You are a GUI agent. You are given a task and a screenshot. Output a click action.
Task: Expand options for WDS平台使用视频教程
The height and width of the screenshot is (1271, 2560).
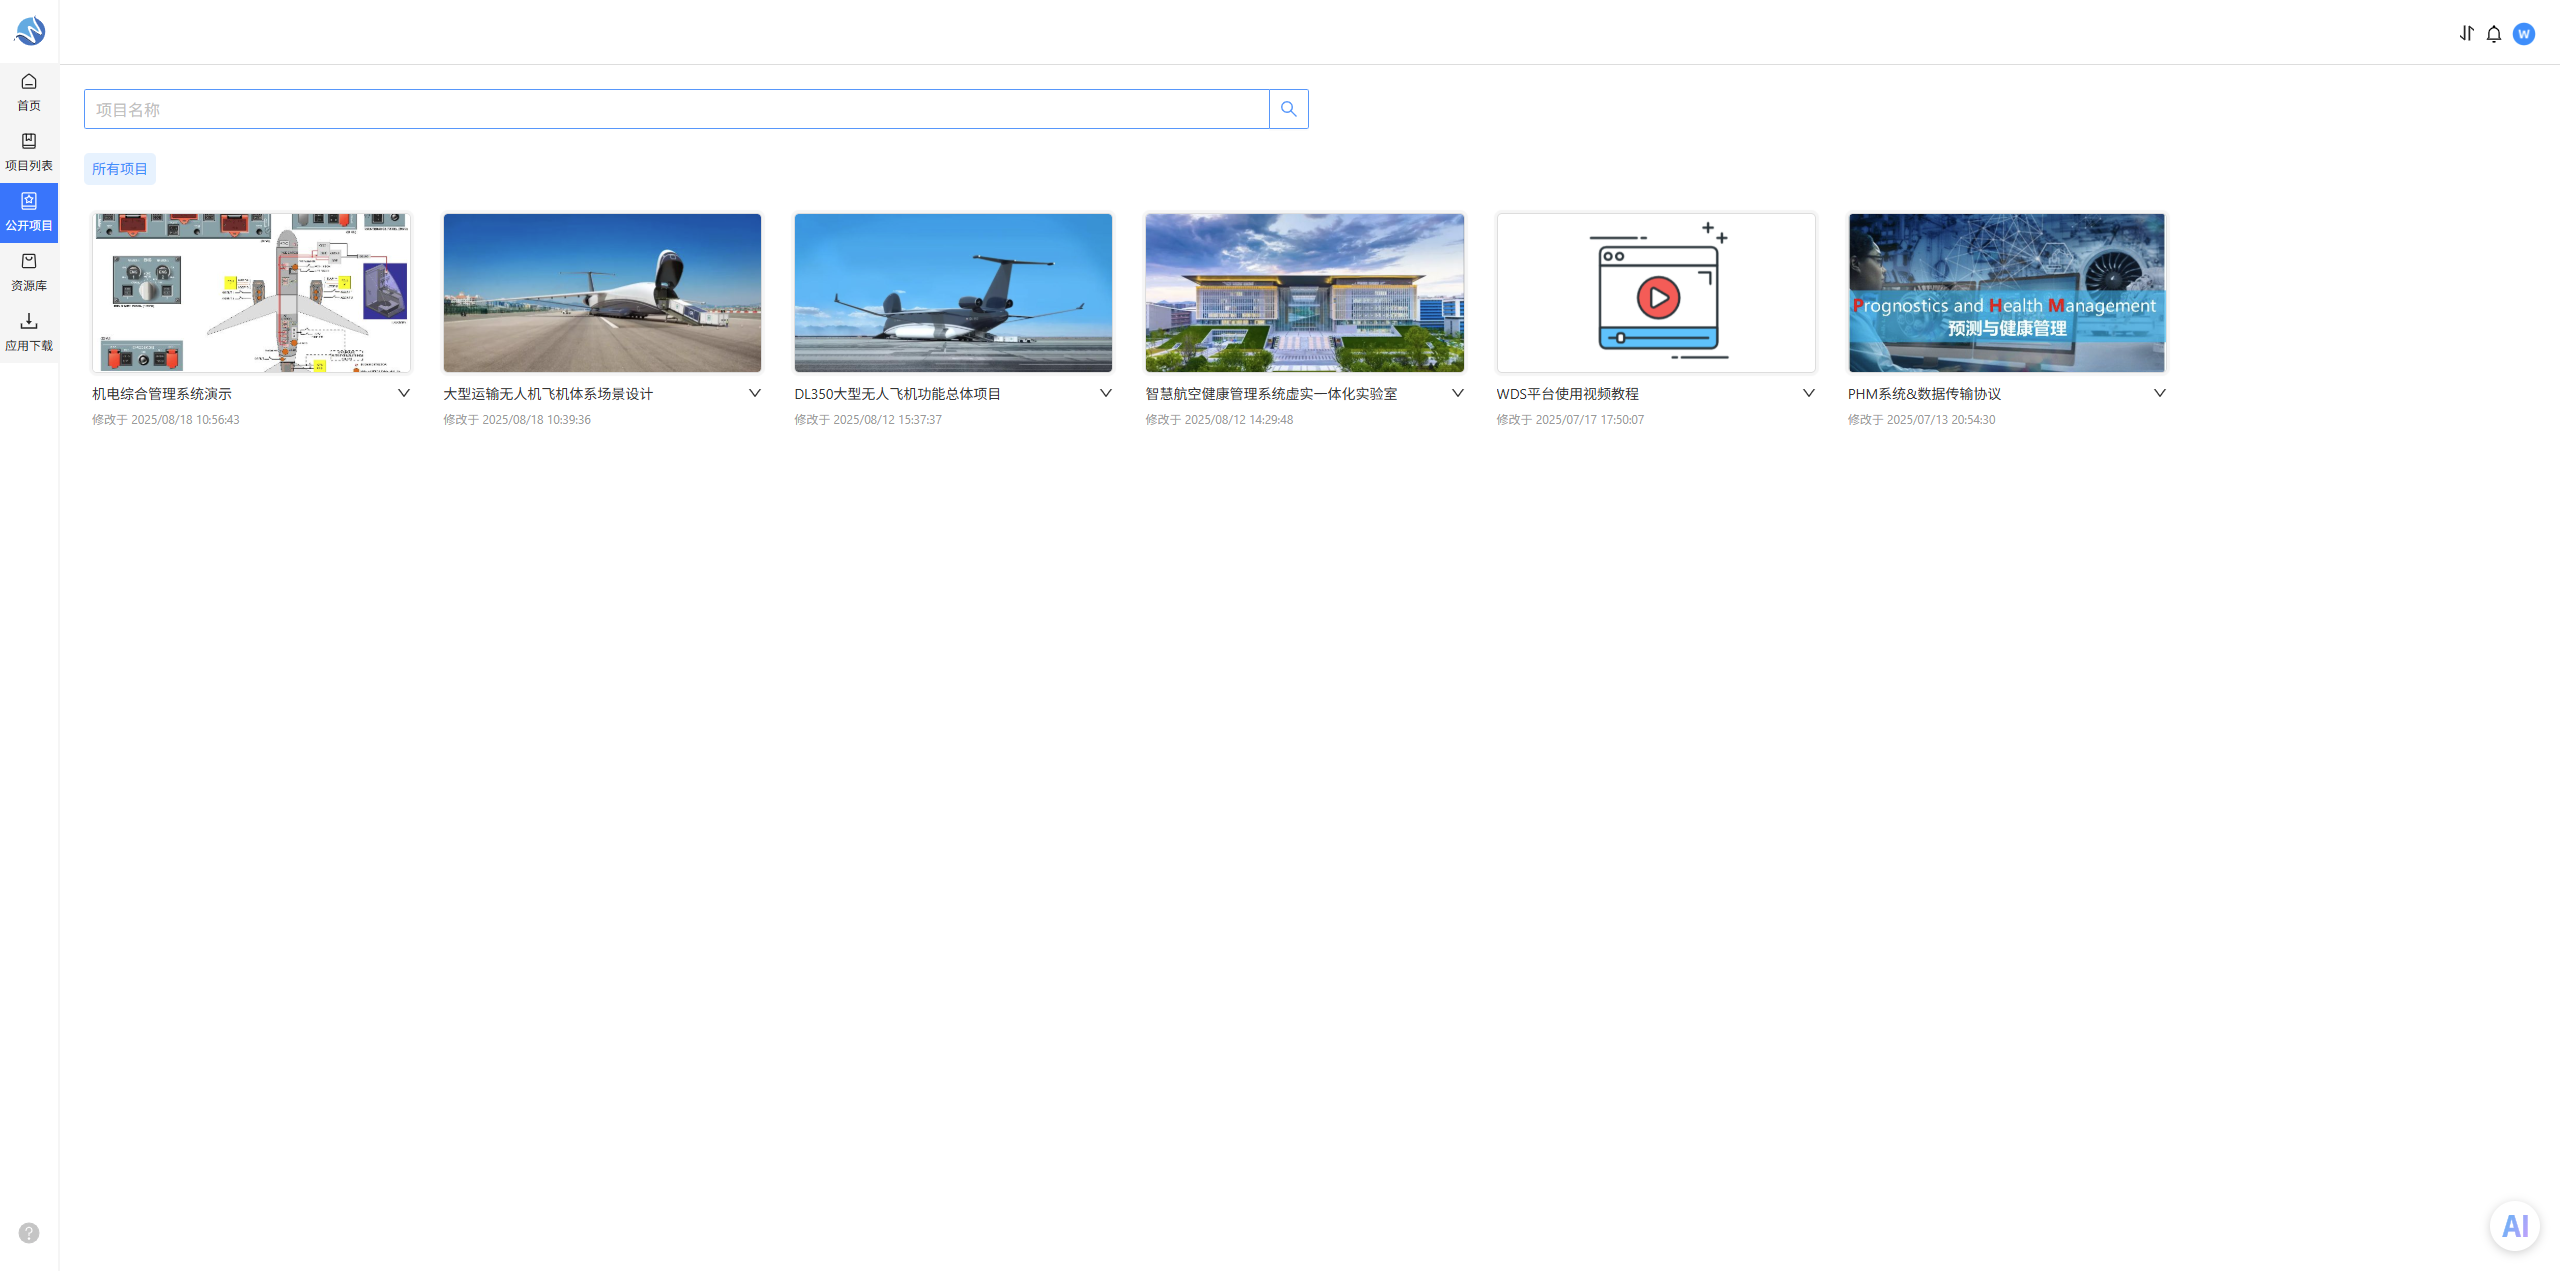tap(1809, 393)
